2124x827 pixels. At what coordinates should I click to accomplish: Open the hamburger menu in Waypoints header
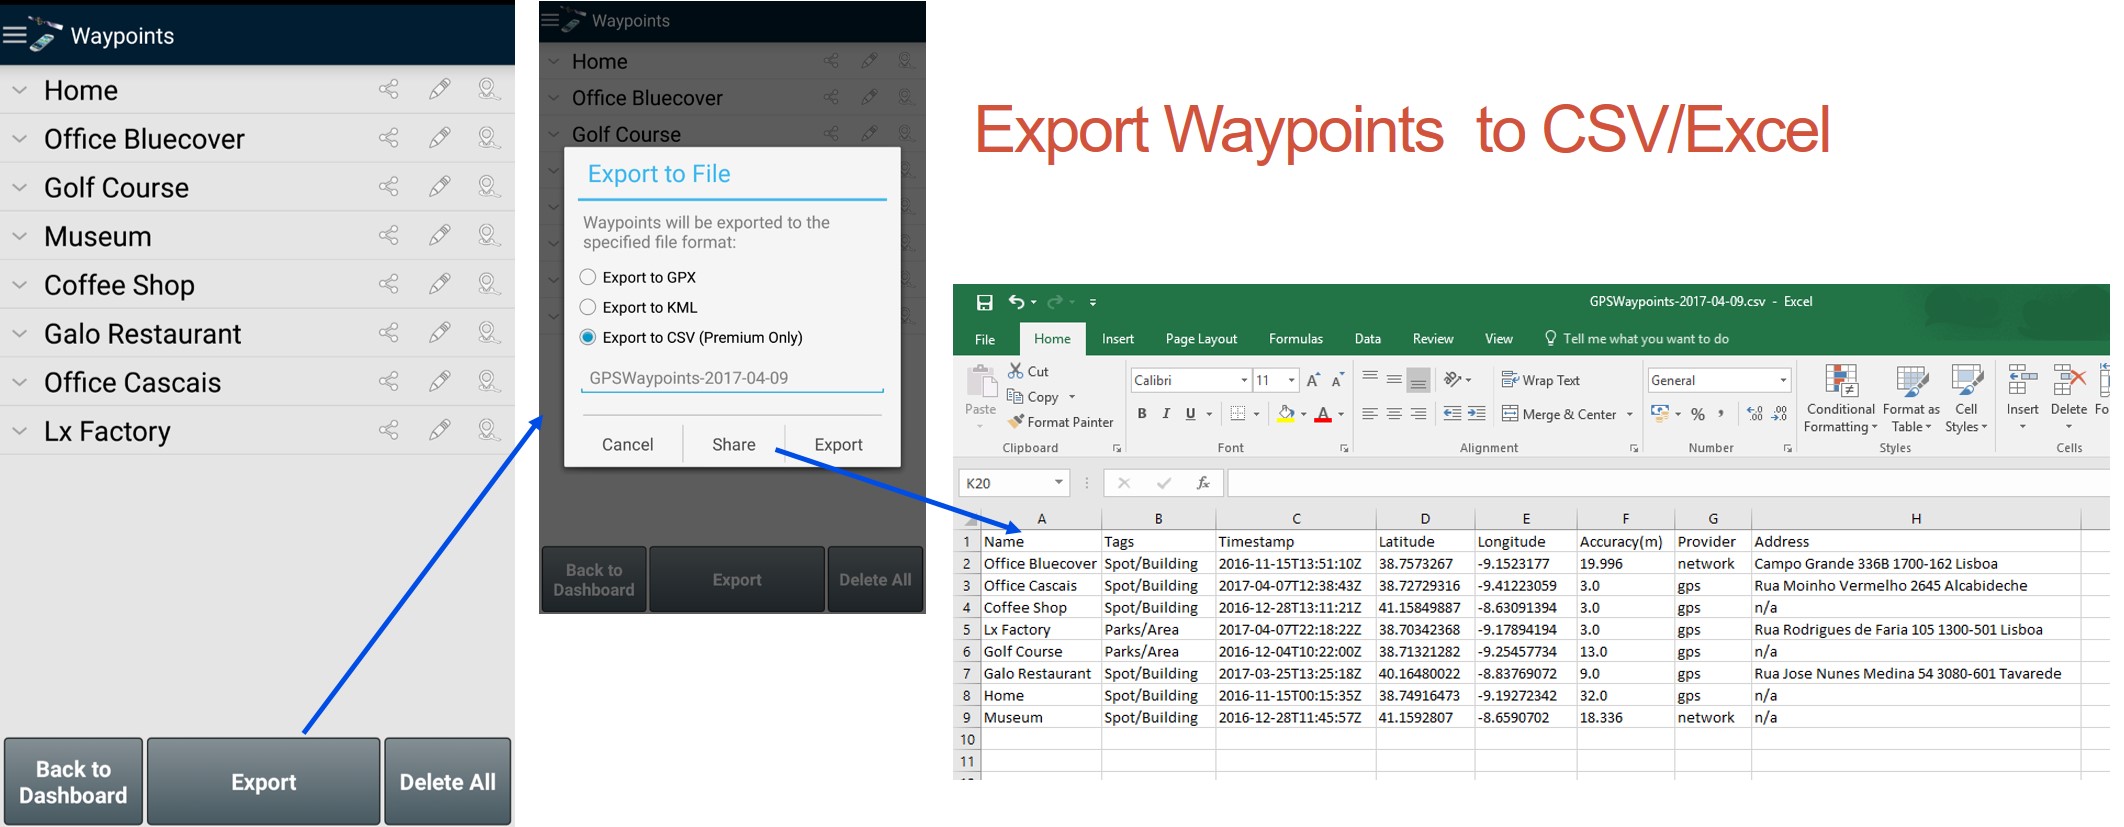coord(15,36)
